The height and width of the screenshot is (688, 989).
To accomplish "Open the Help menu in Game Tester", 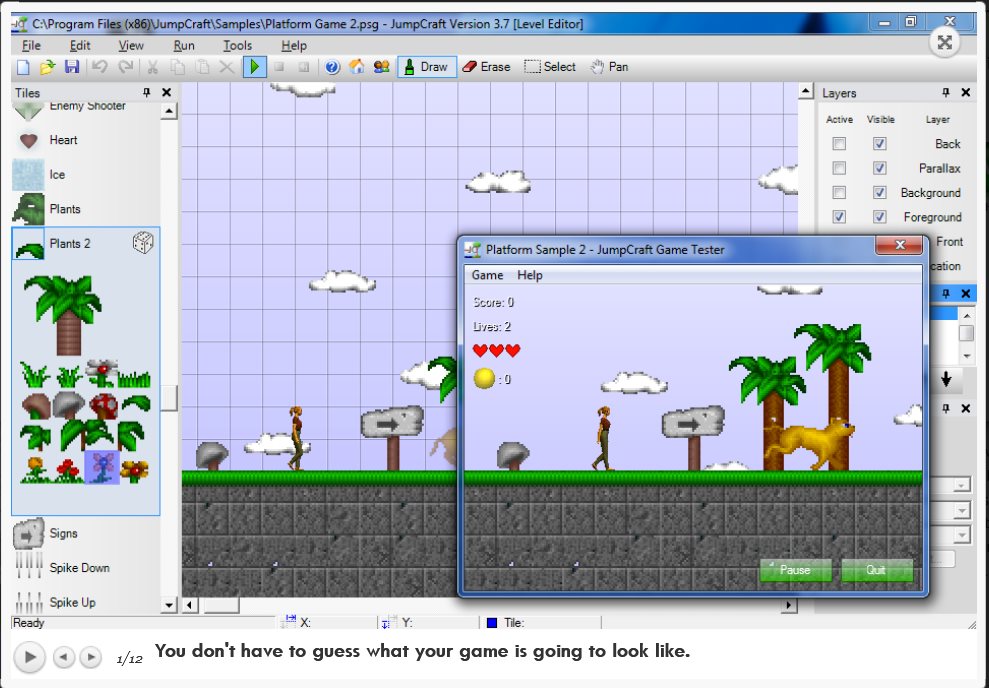I will [x=530, y=275].
